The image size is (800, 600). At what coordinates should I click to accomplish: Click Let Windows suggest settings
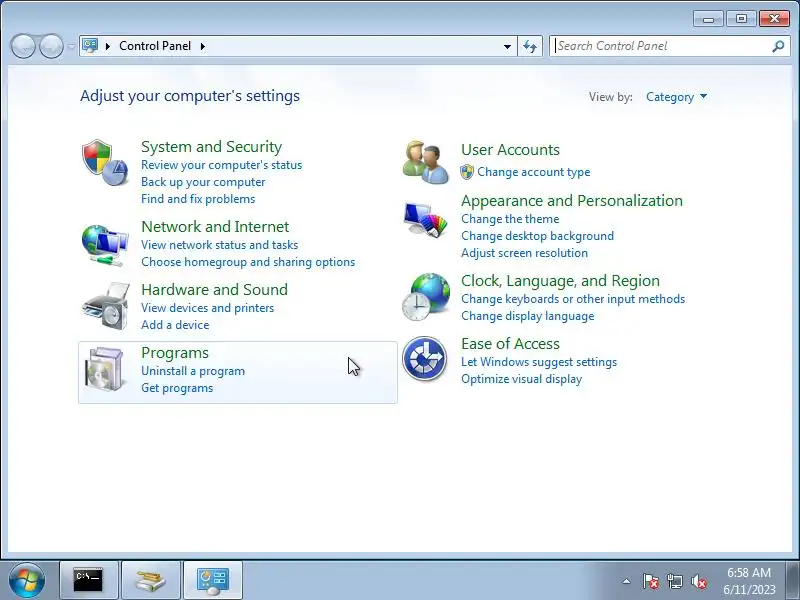click(539, 362)
